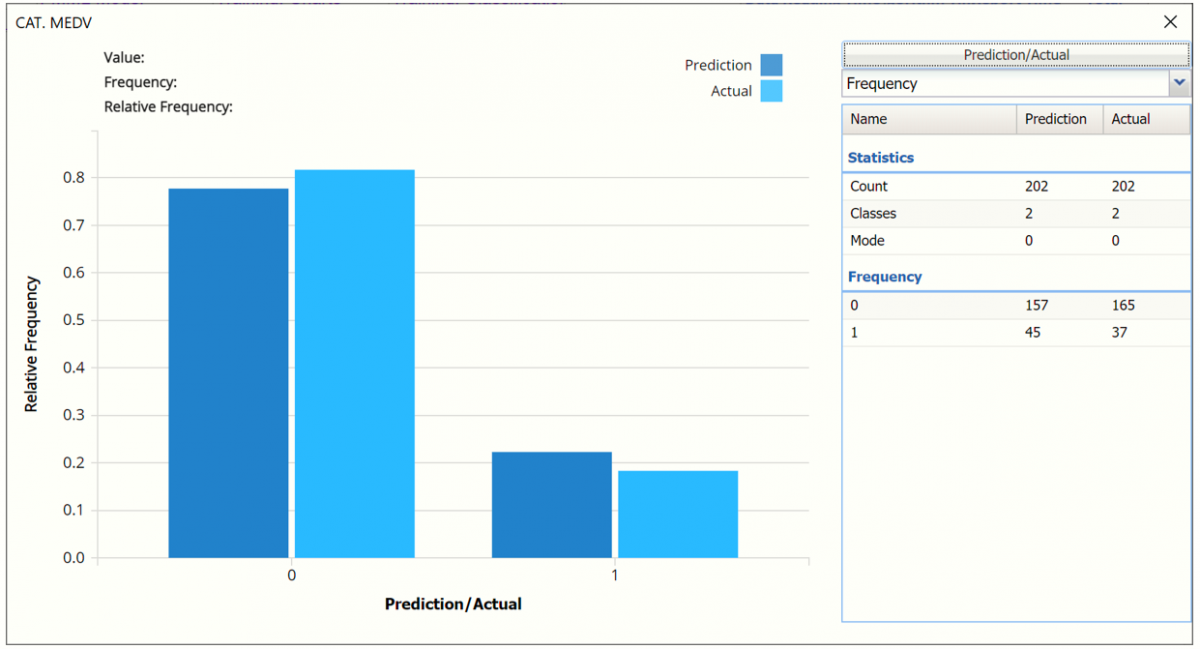Click the light blue Actual bar for class 0

354,364
